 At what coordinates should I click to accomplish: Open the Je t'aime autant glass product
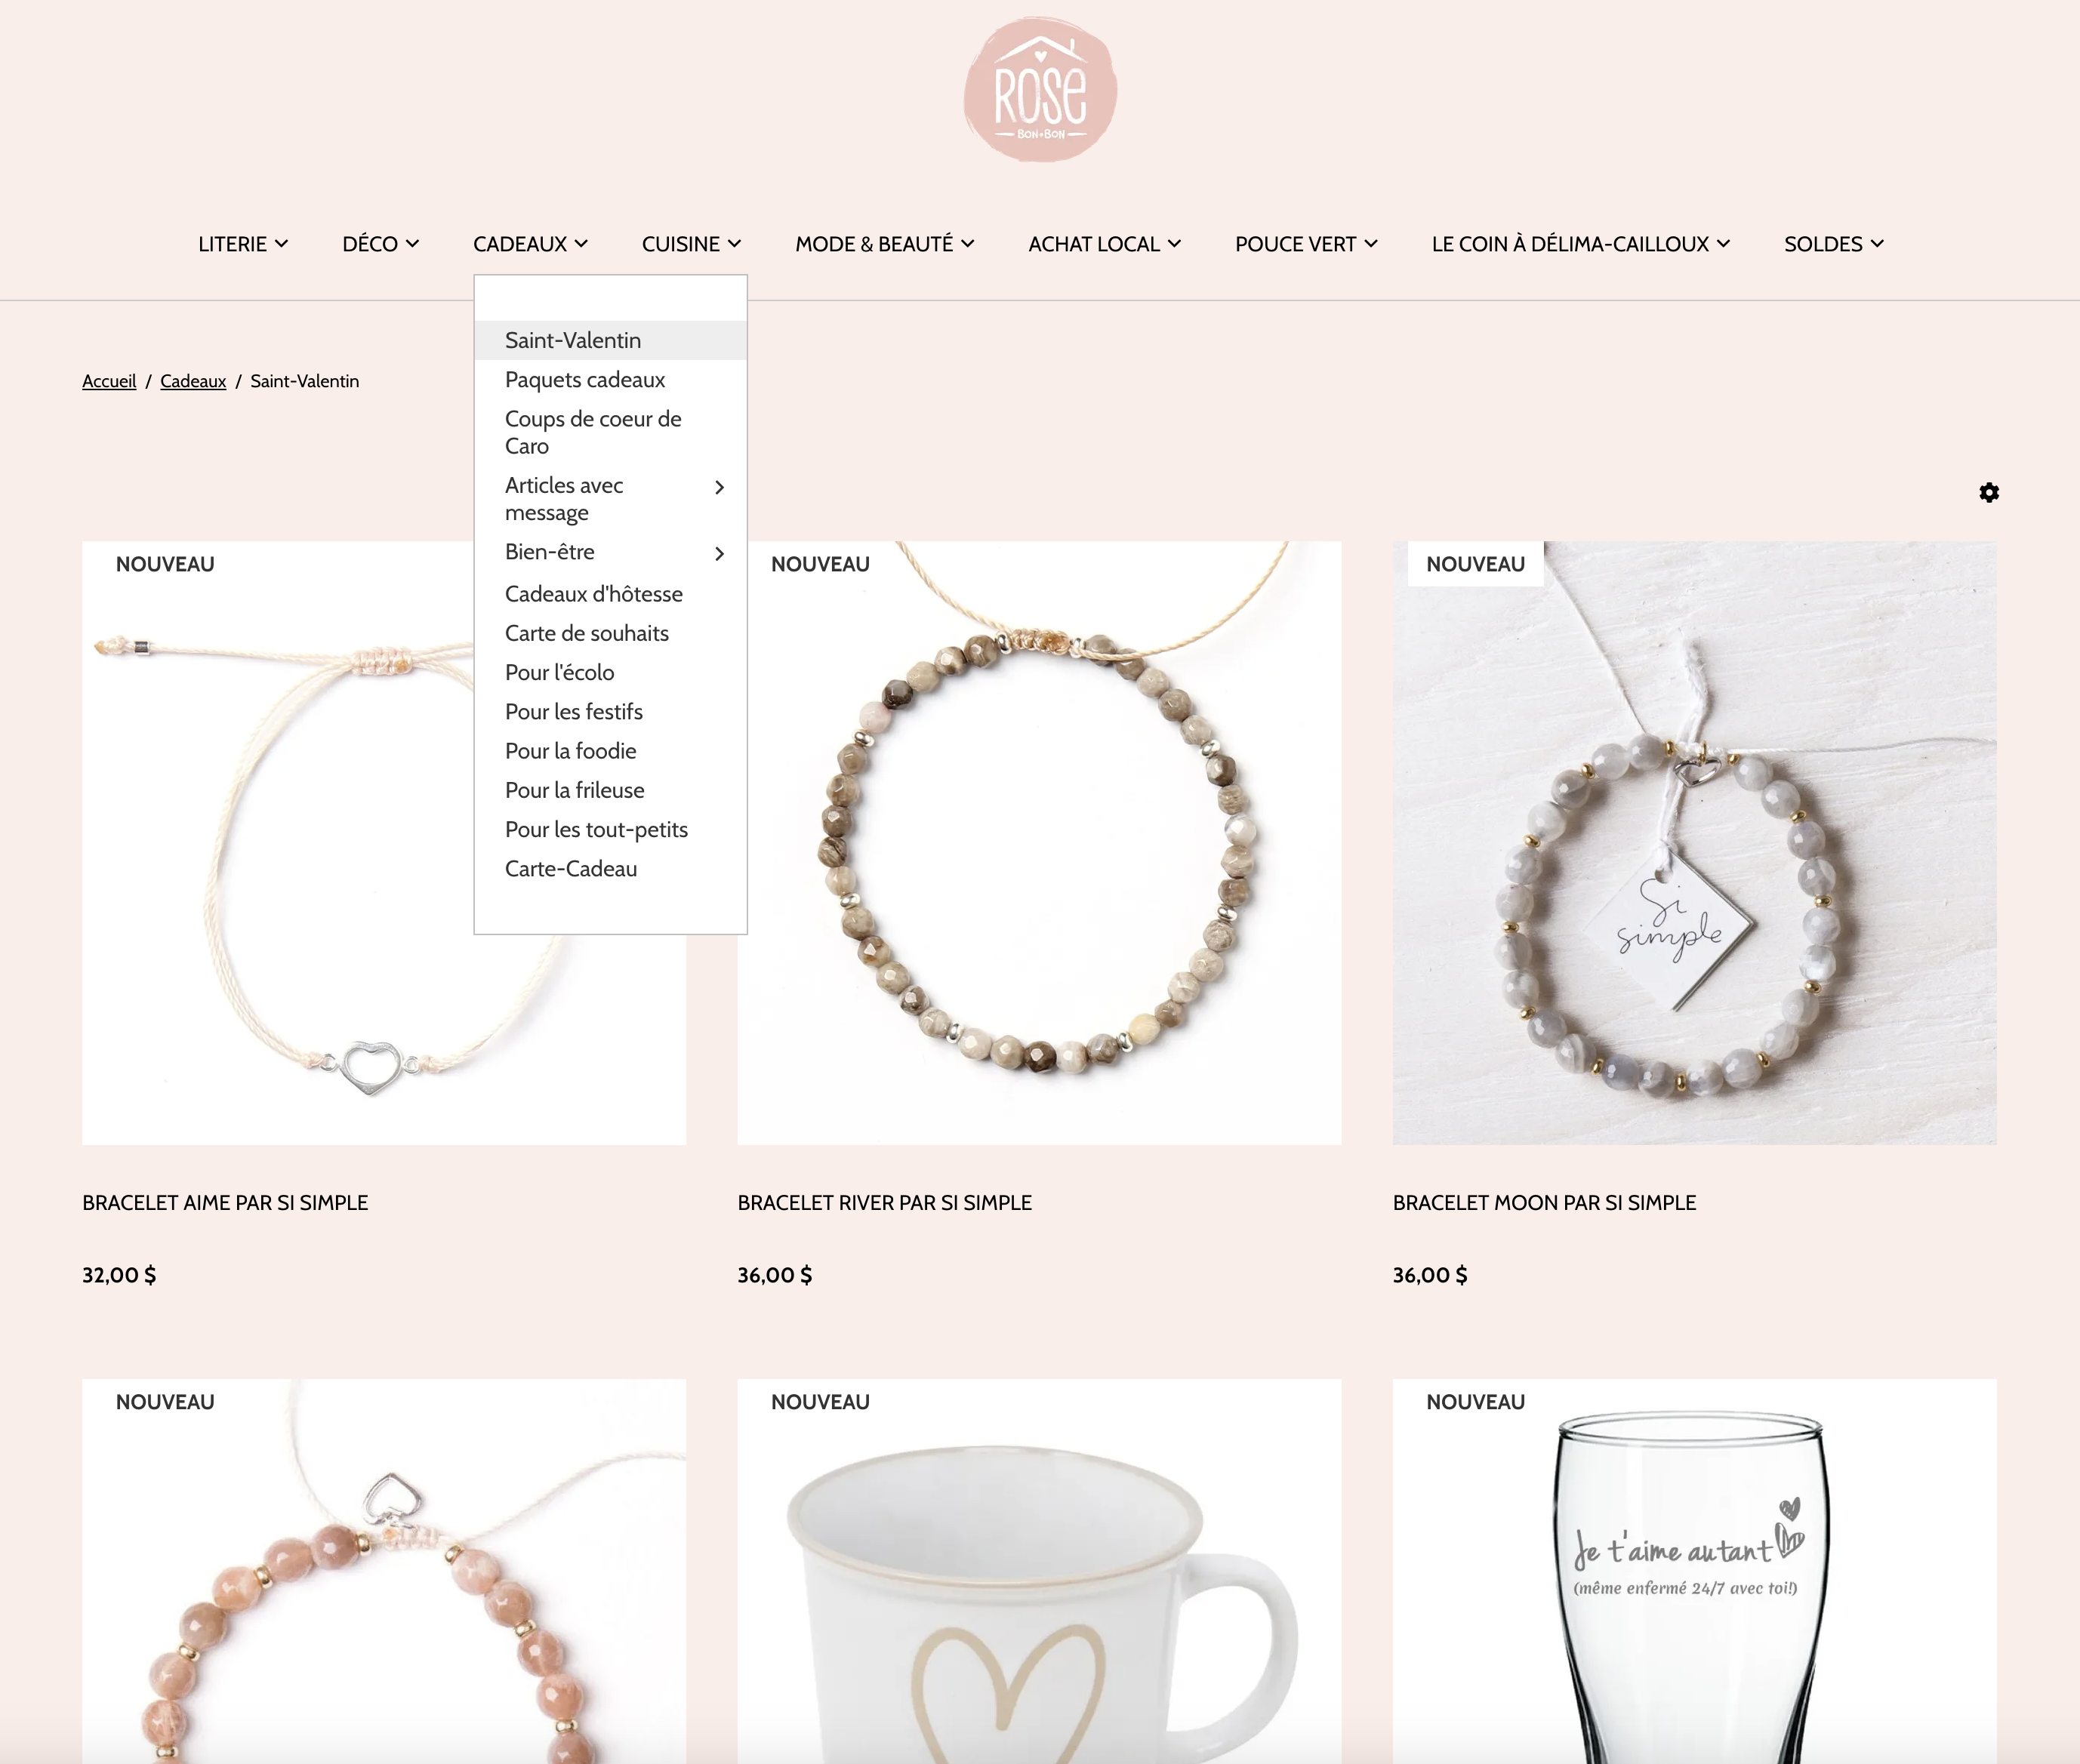point(1694,1571)
